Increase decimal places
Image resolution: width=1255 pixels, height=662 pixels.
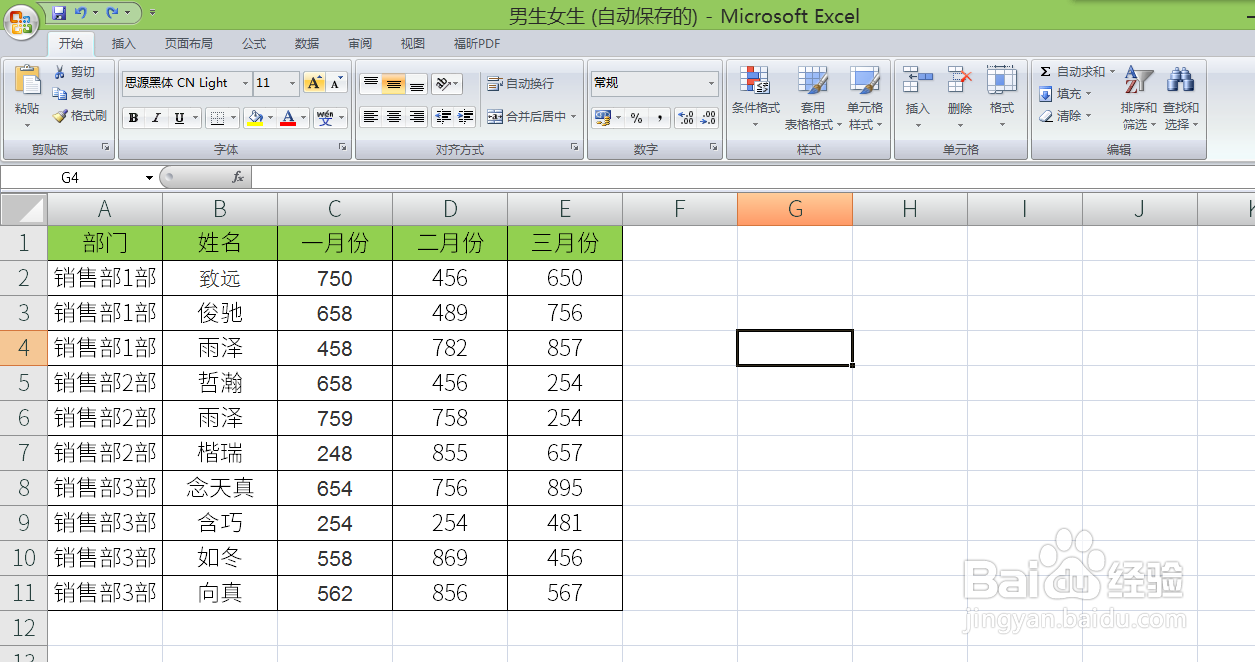[685, 118]
